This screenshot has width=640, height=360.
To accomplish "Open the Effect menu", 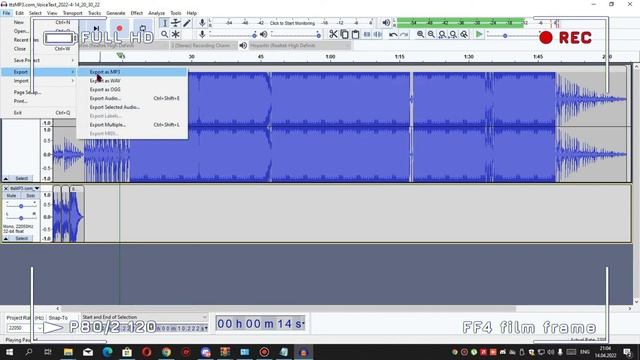I will click(137, 13).
